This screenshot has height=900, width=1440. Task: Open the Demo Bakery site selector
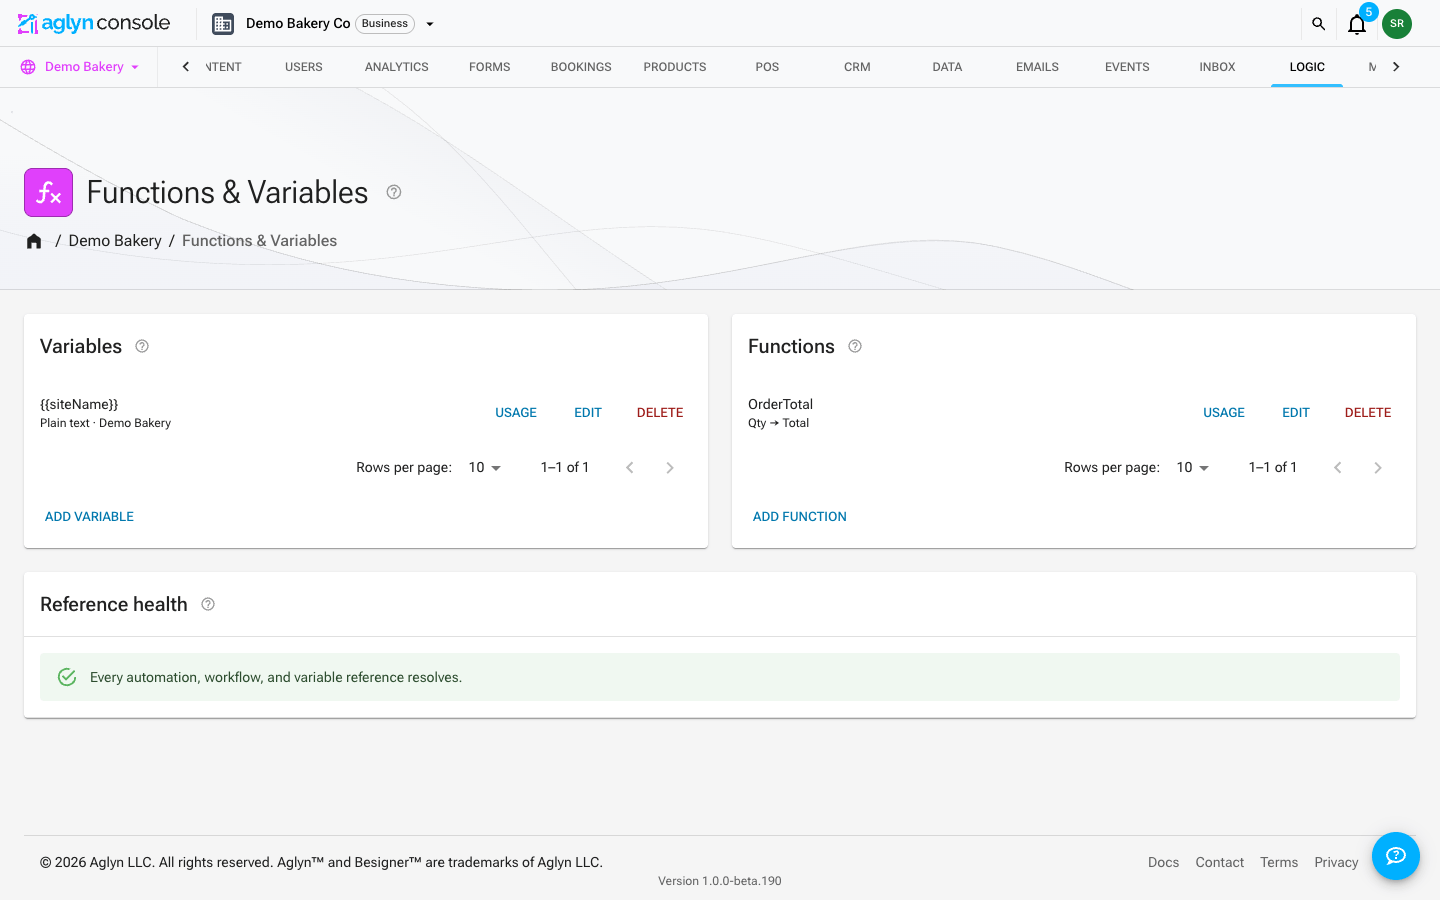80,67
